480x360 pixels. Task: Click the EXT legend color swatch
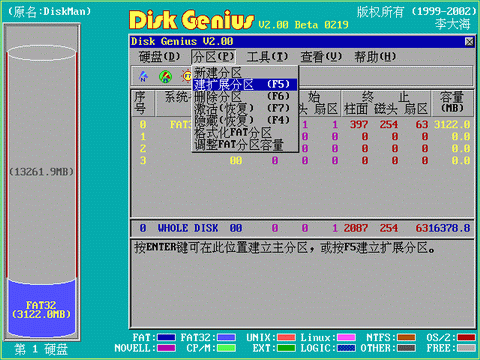coord(286,348)
